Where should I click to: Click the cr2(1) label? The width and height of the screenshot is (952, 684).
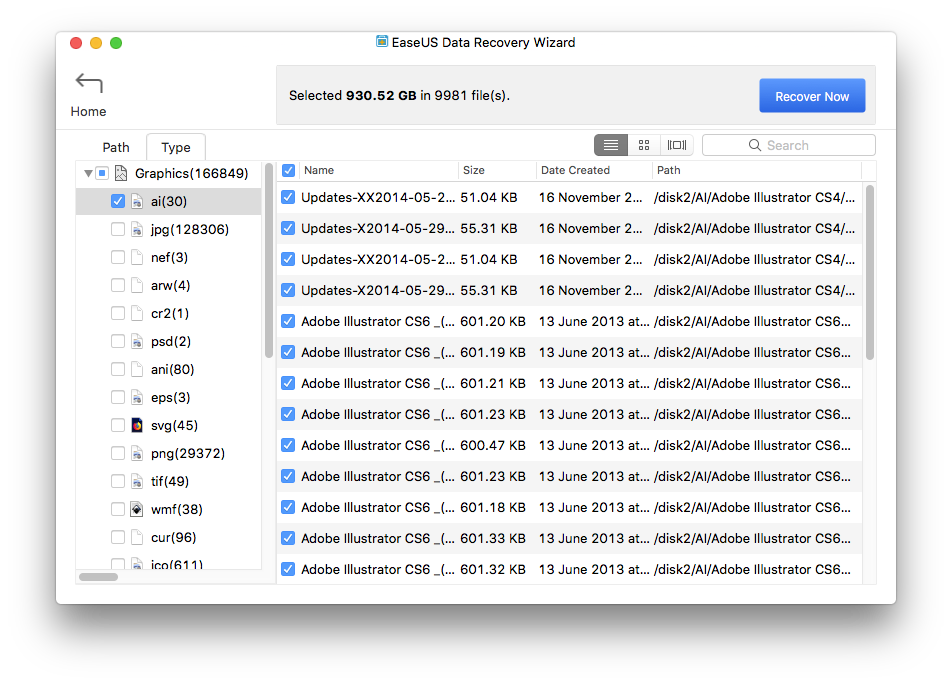170,313
